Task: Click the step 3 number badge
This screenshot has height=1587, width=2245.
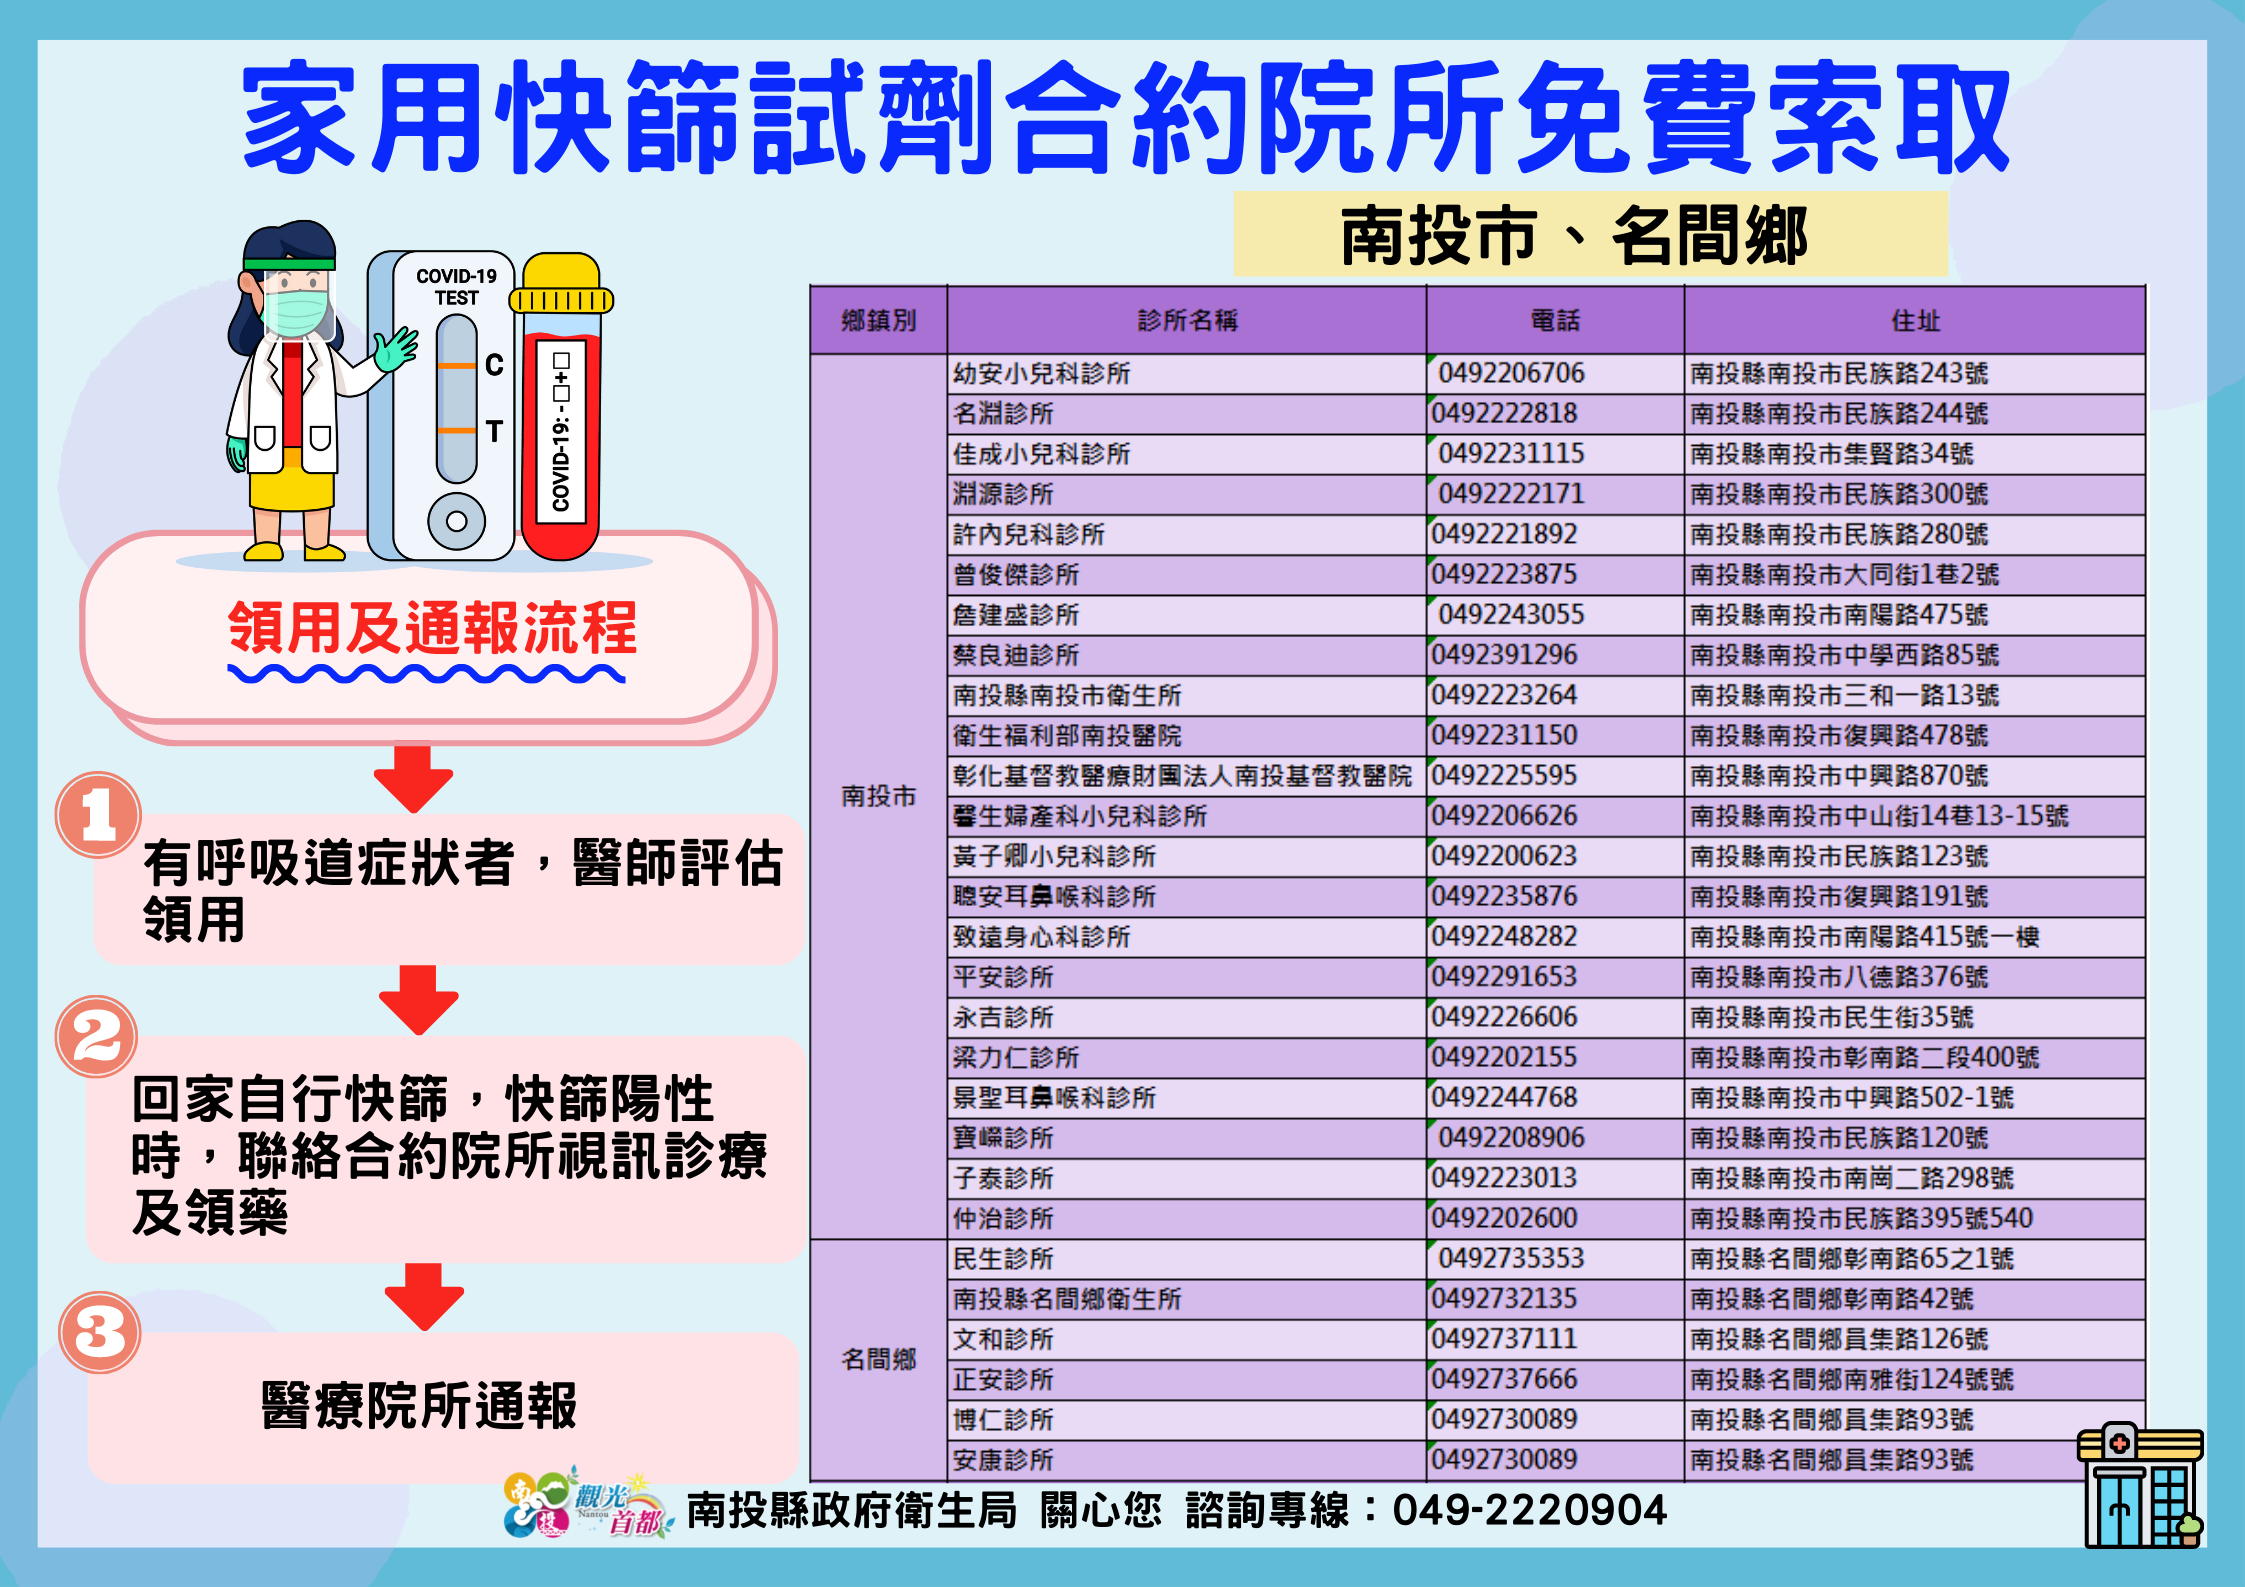Action: click(100, 1332)
